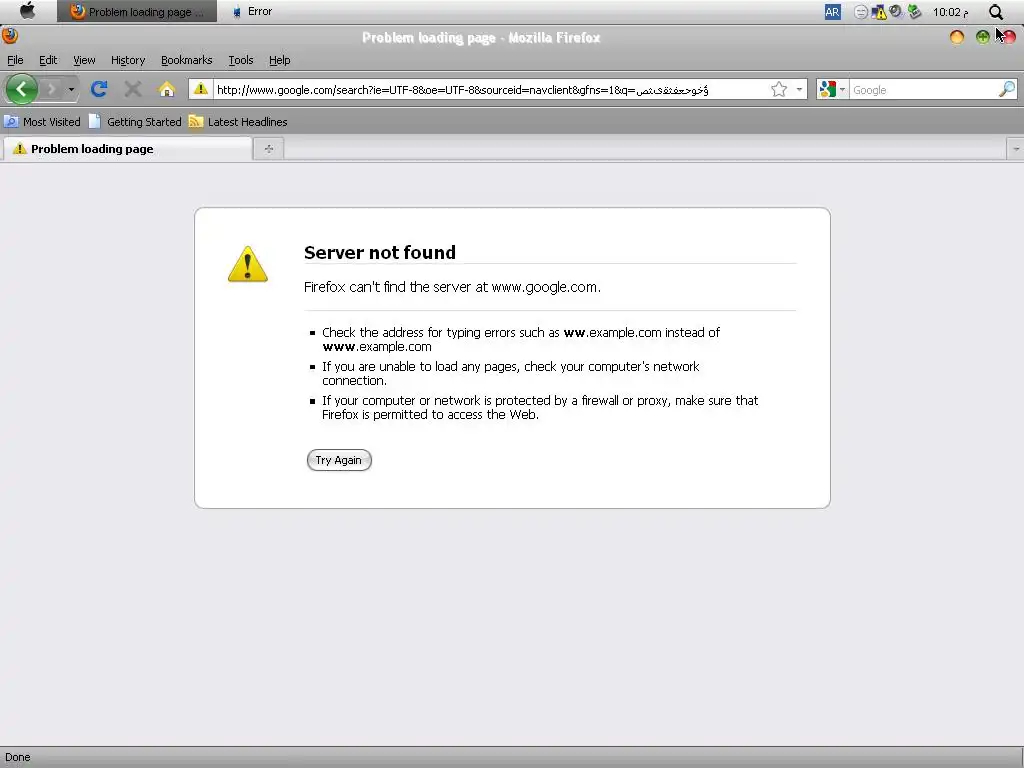Click the orange minimize window button
This screenshot has width=1024, height=768.
coord(957,37)
